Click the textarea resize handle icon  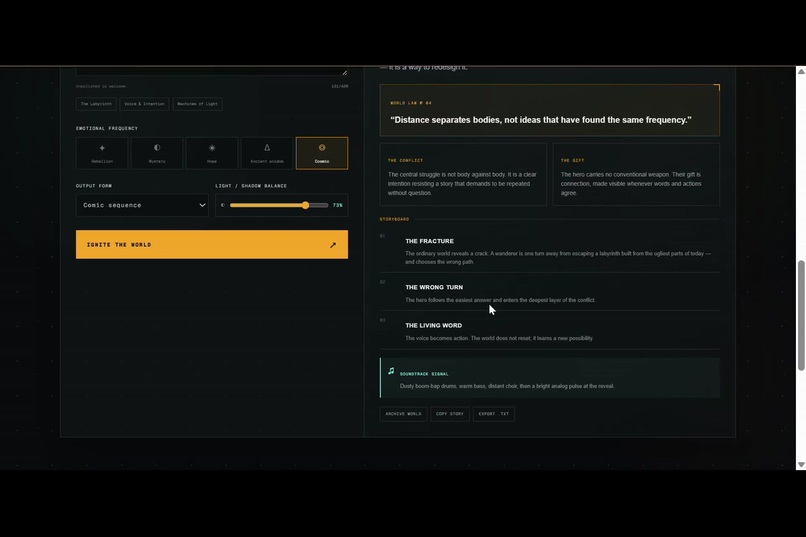pyautogui.click(x=344, y=72)
